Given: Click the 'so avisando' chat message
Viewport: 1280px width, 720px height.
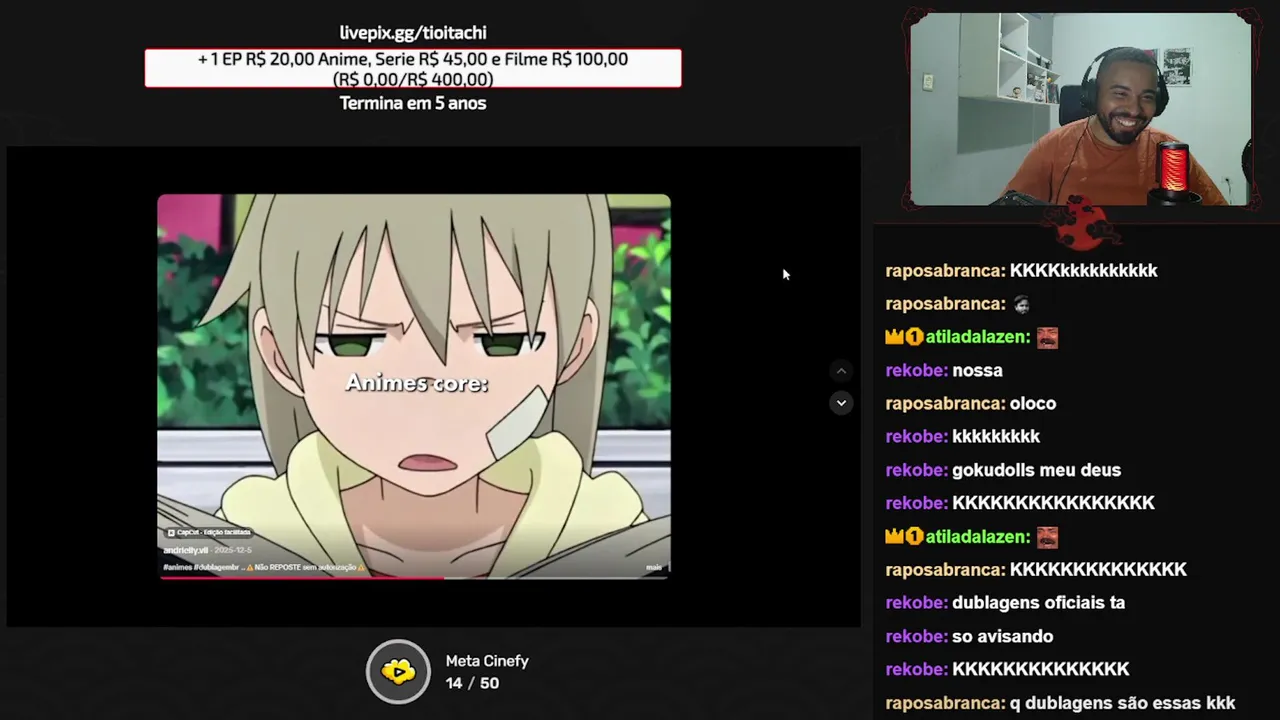Looking at the screenshot, I should coord(969,636).
